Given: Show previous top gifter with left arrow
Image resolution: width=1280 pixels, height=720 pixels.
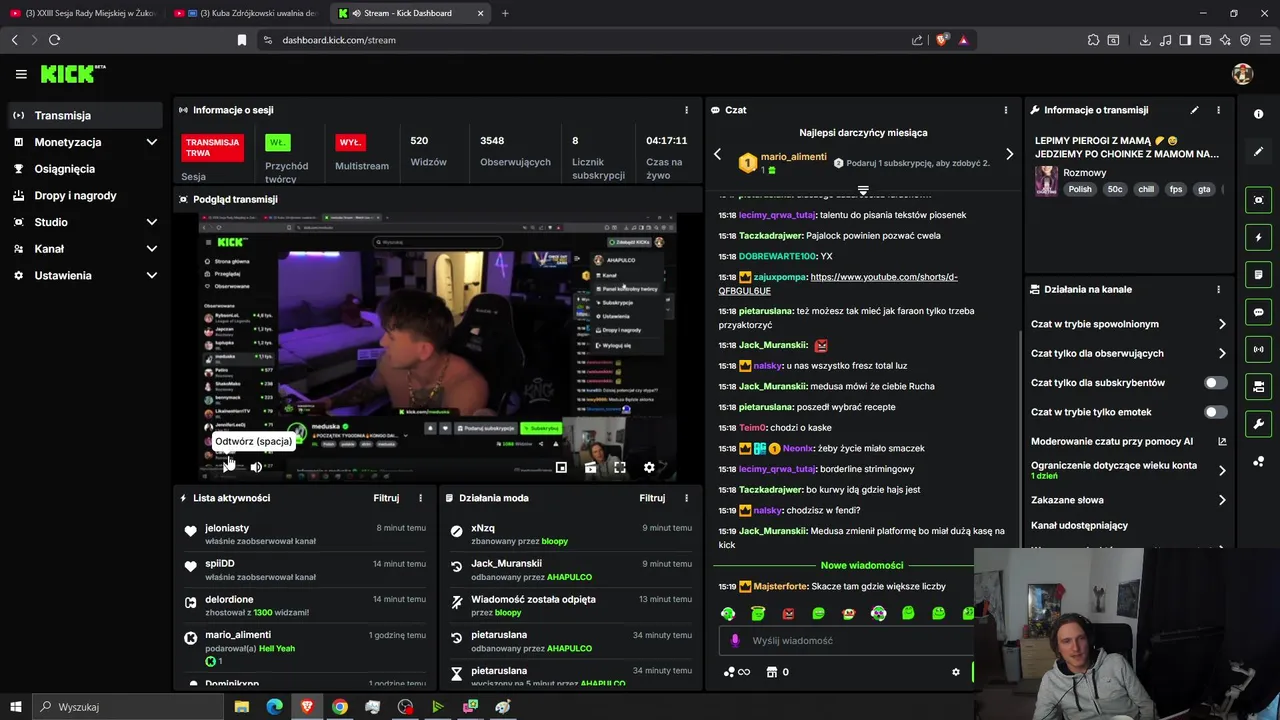Looking at the screenshot, I should pyautogui.click(x=717, y=154).
